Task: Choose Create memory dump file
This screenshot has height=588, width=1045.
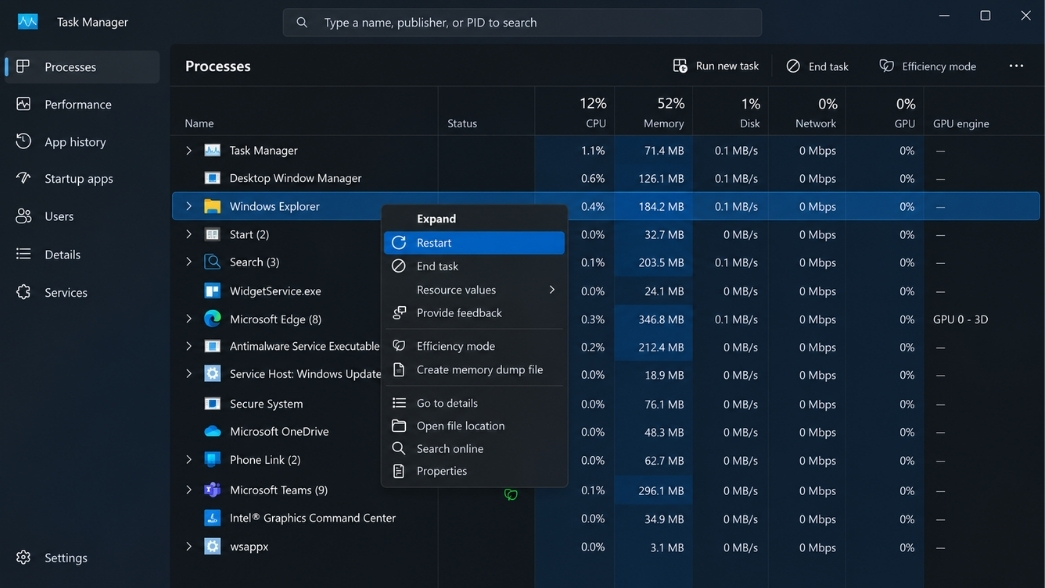Action: 474,369
